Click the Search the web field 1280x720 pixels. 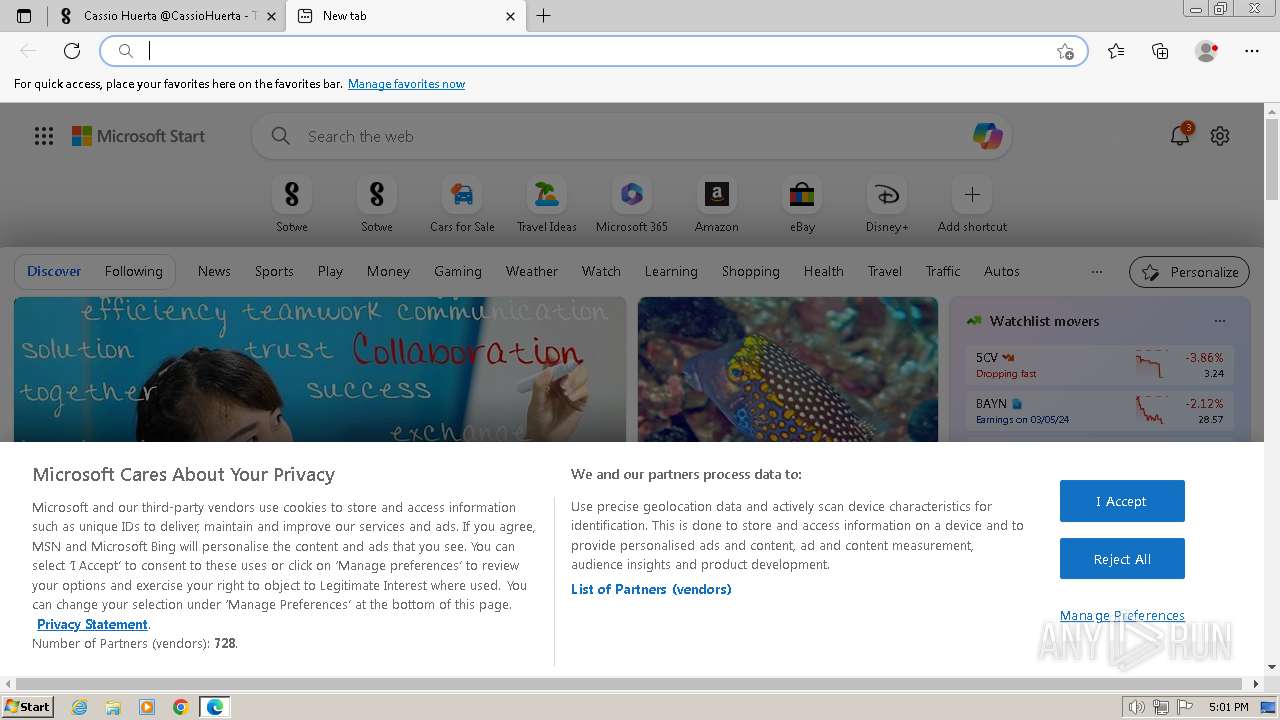[x=632, y=136]
